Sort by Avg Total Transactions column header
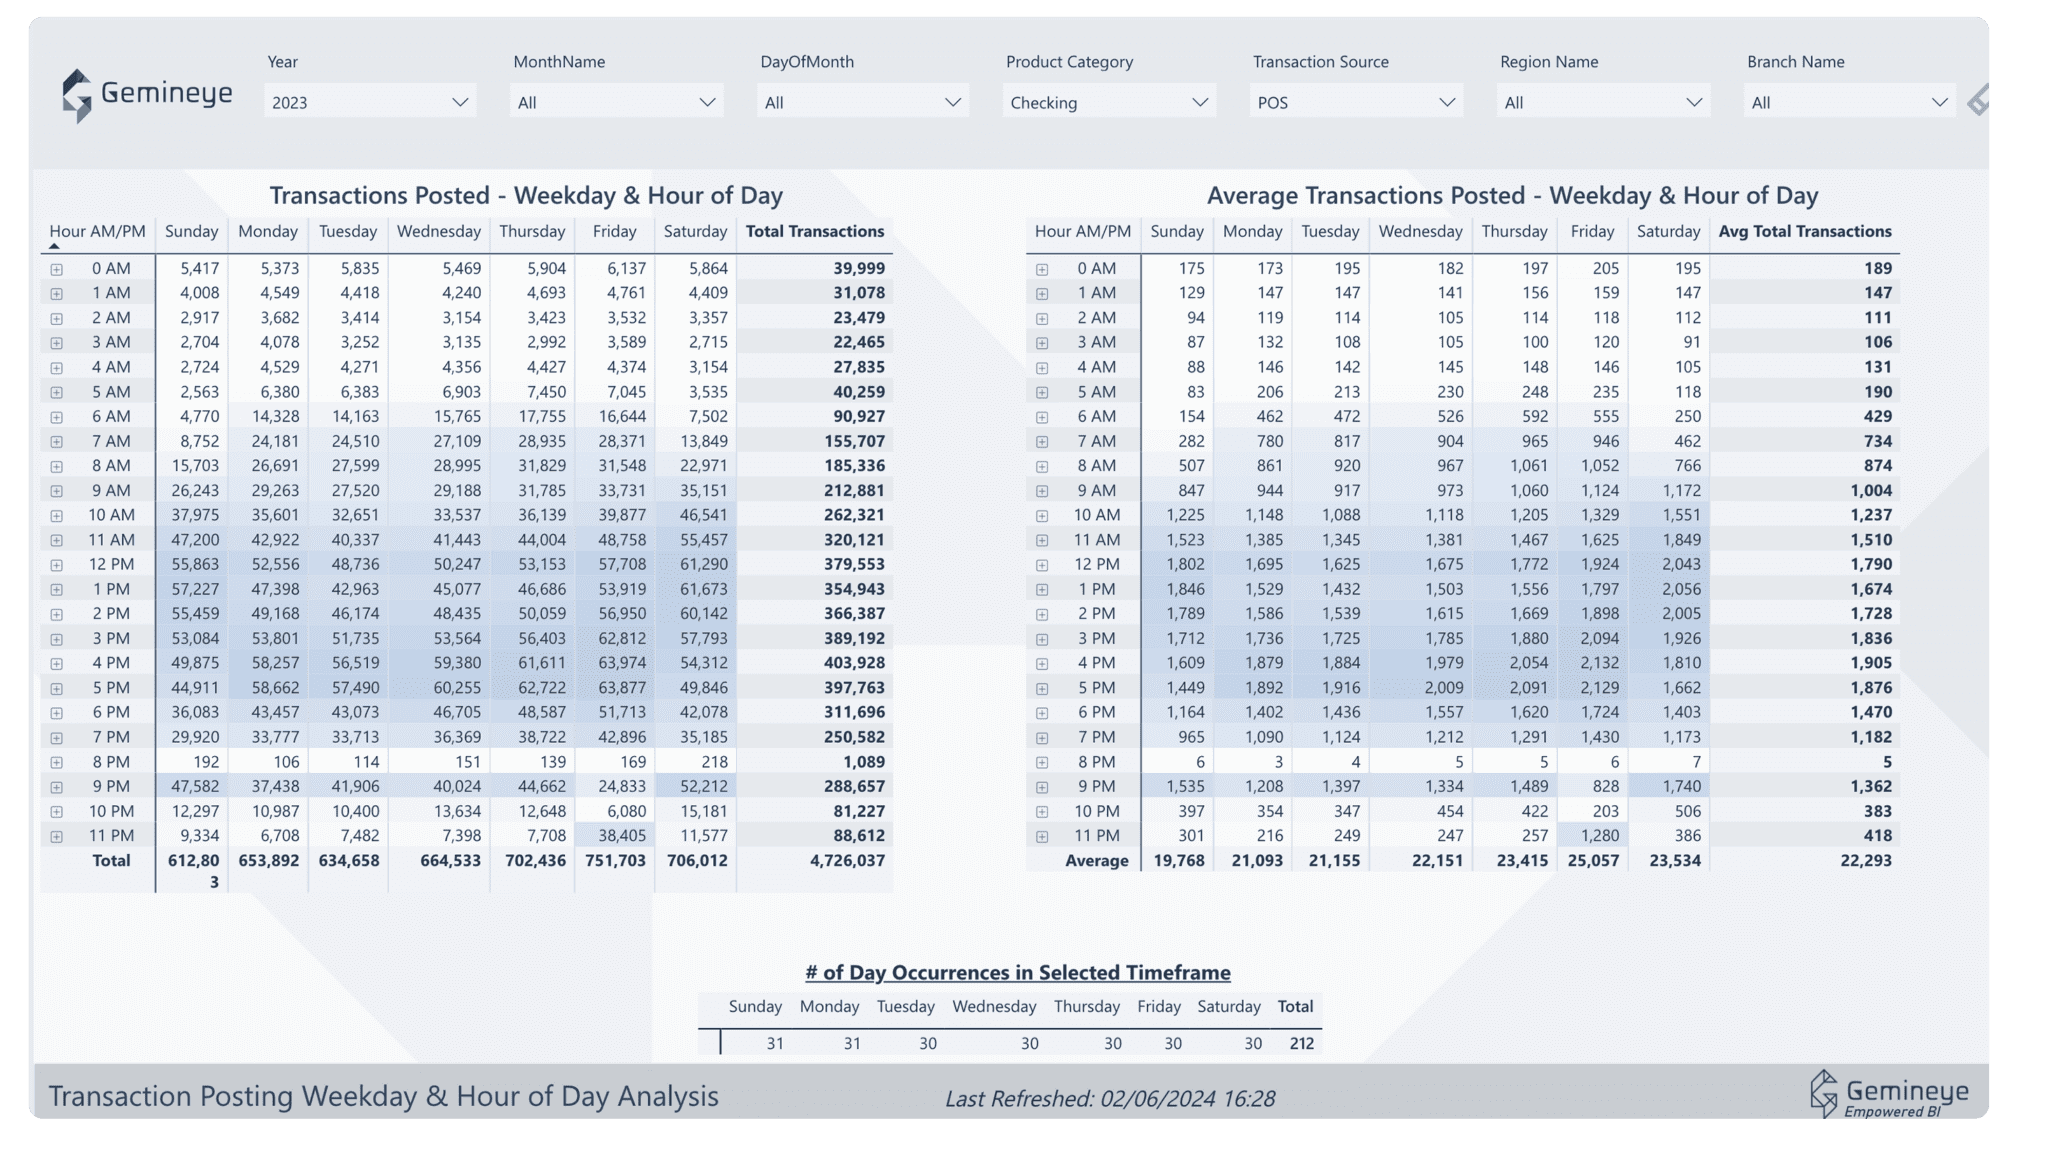 click(x=1804, y=231)
